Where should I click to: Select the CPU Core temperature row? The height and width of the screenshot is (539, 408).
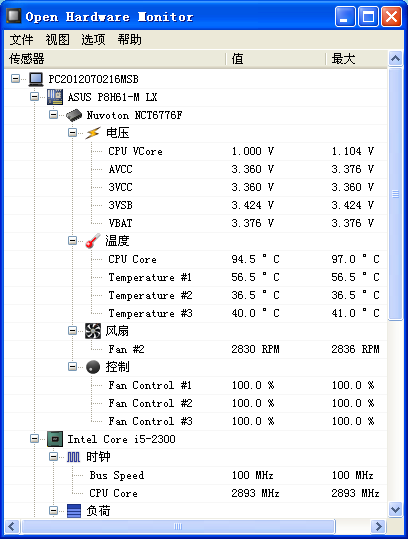click(196, 259)
